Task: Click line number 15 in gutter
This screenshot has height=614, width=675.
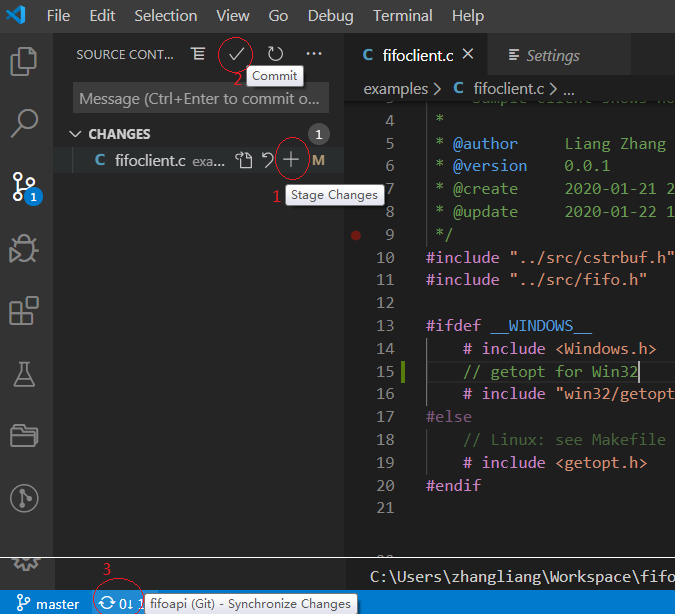Action: [x=385, y=371]
